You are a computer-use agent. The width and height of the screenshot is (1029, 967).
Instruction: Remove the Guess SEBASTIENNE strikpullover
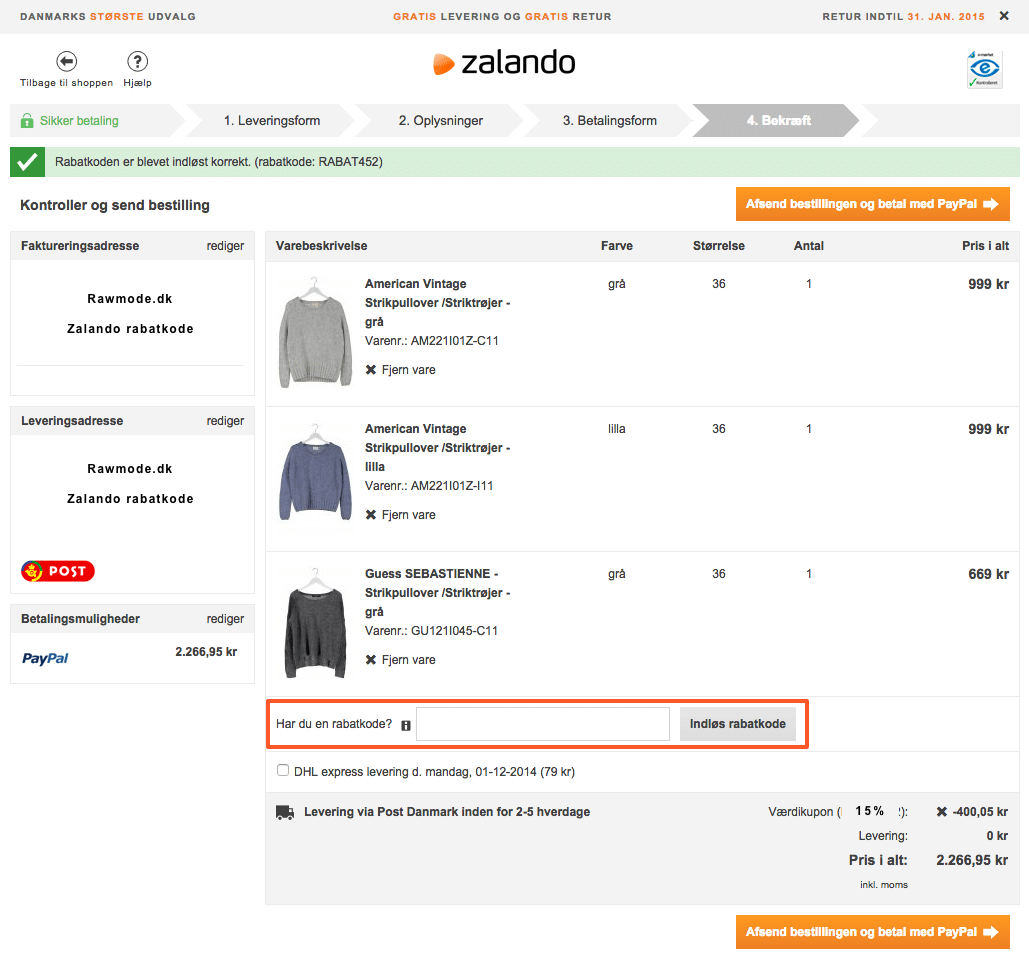400,659
